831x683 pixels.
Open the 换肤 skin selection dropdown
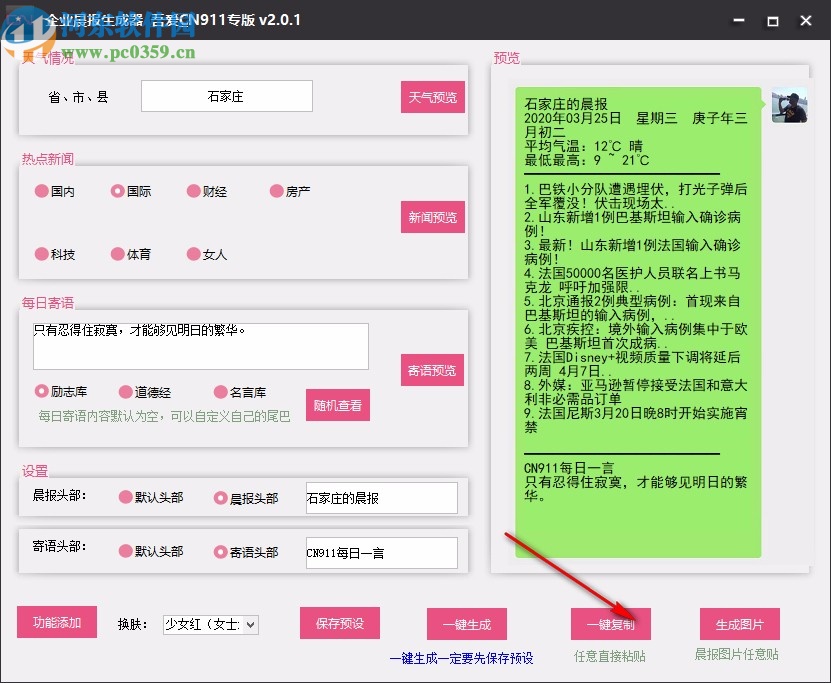point(210,624)
